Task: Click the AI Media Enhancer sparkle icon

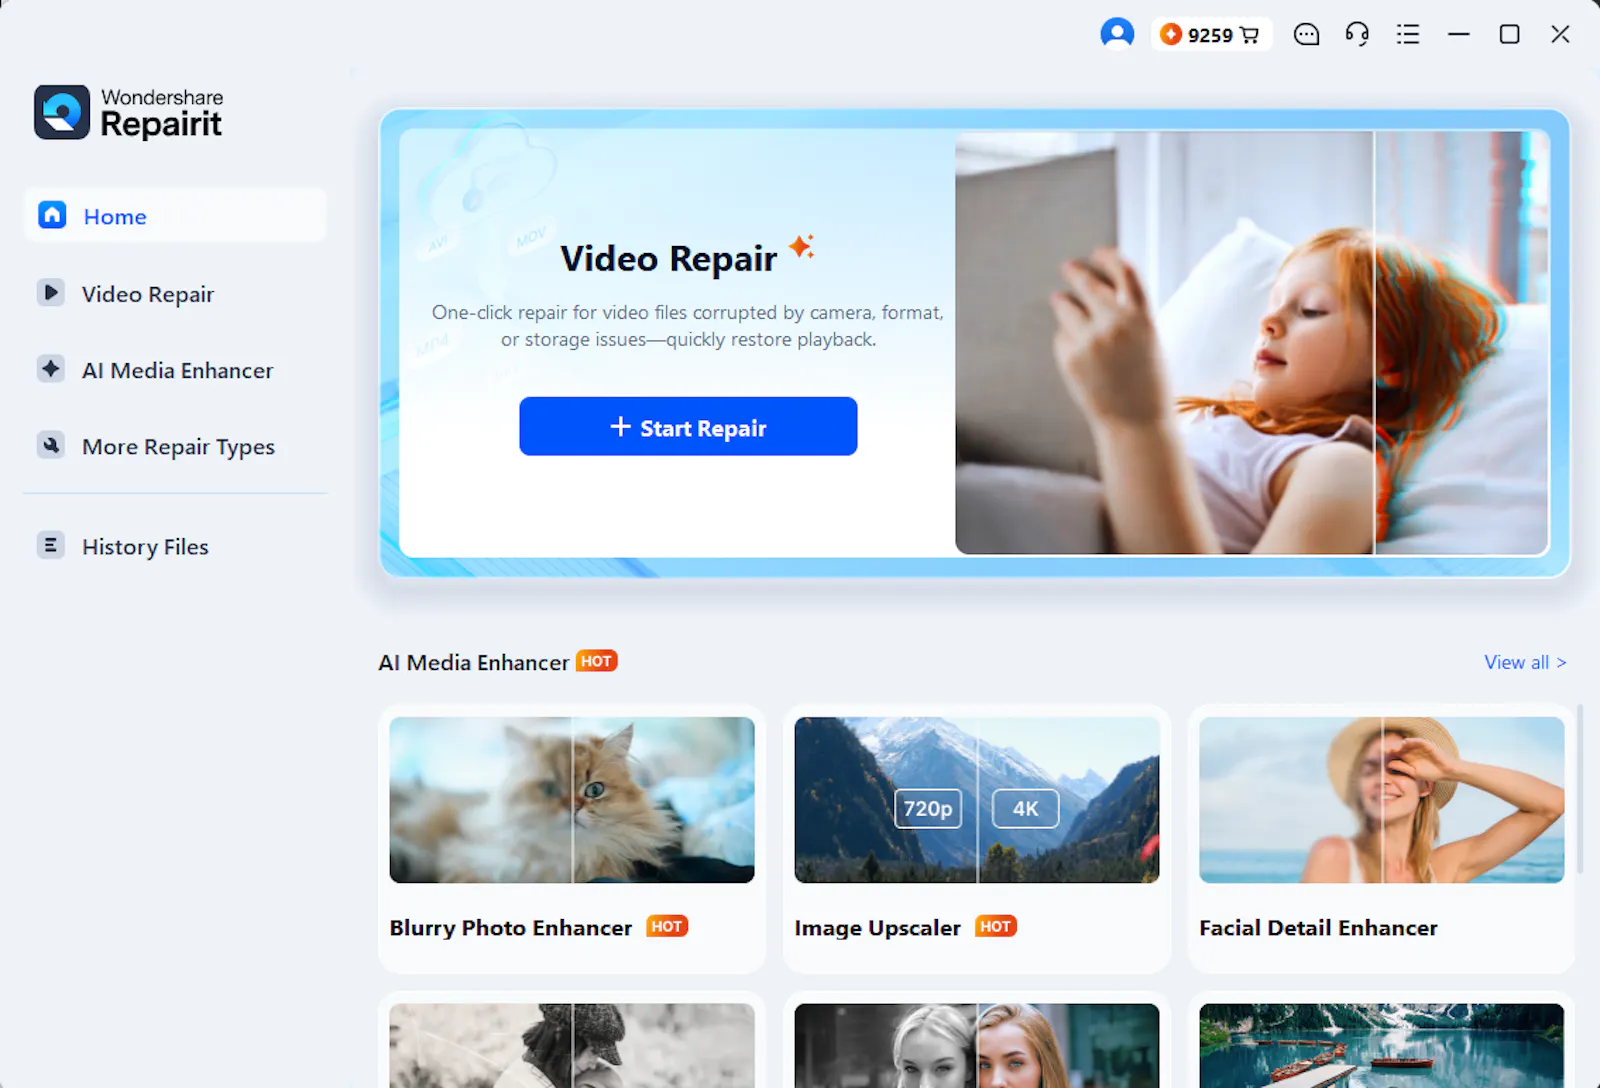Action: tap(51, 368)
